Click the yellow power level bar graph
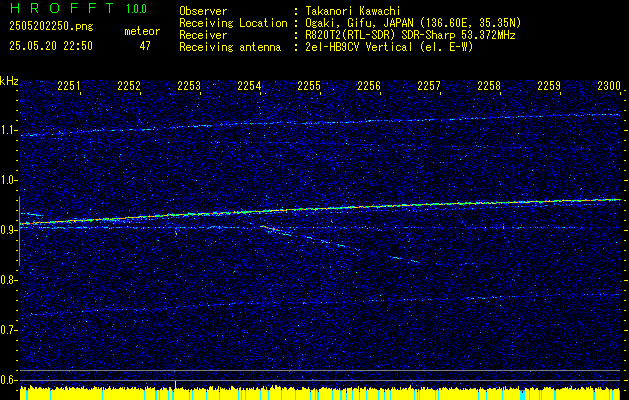The height and width of the screenshot is (400, 629). (320, 393)
